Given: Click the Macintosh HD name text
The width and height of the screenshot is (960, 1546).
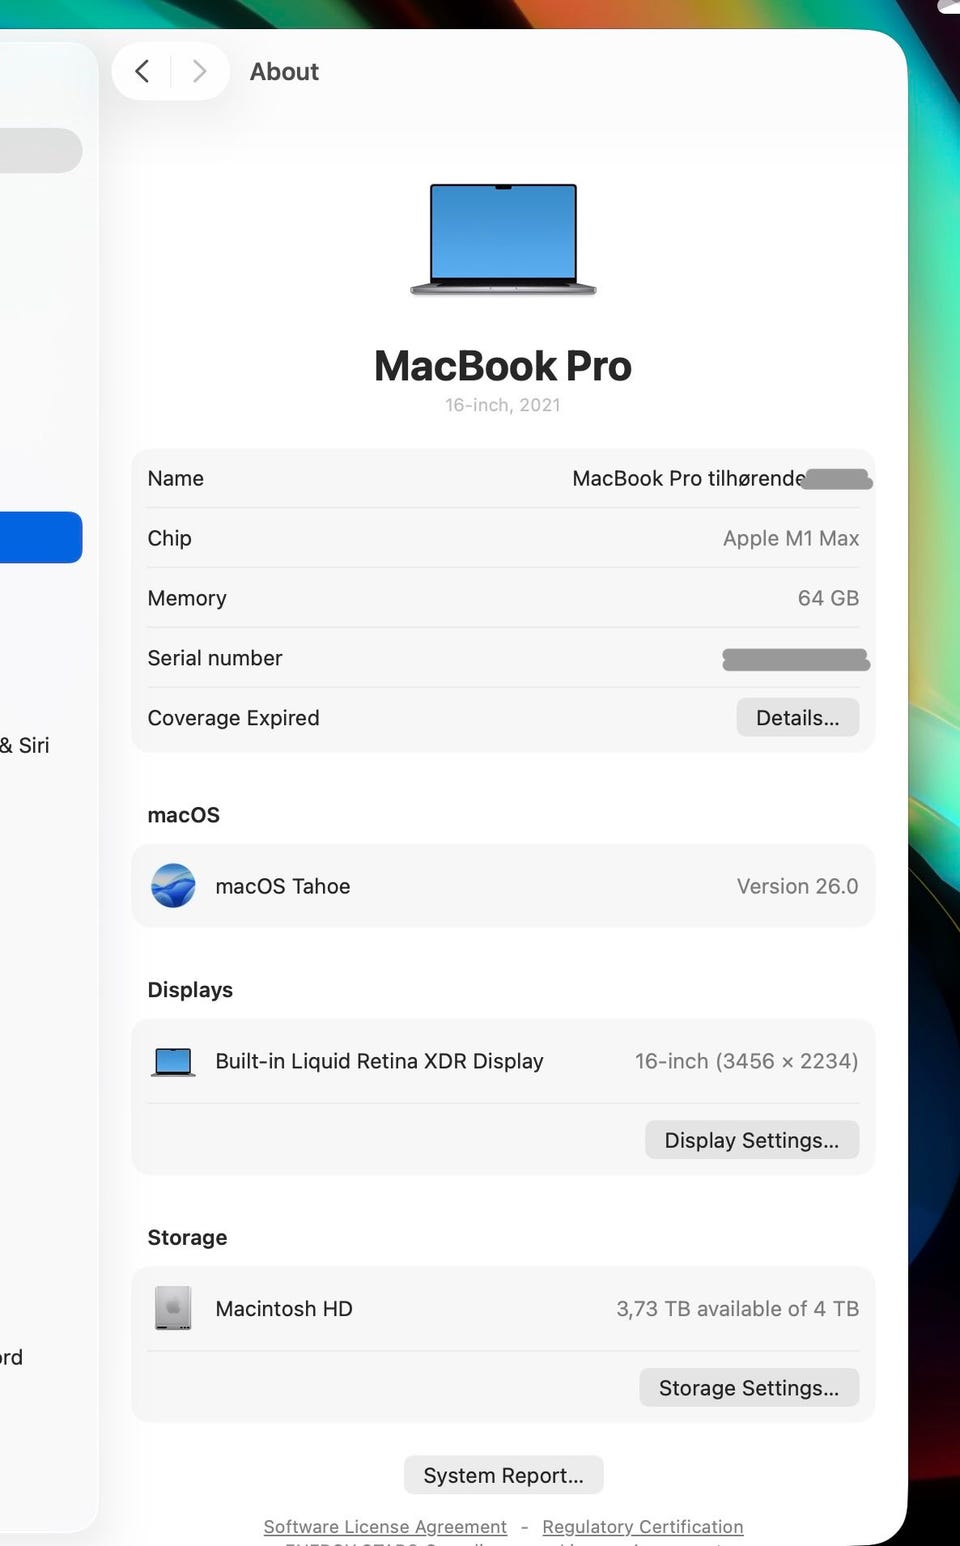Looking at the screenshot, I should tap(284, 1308).
